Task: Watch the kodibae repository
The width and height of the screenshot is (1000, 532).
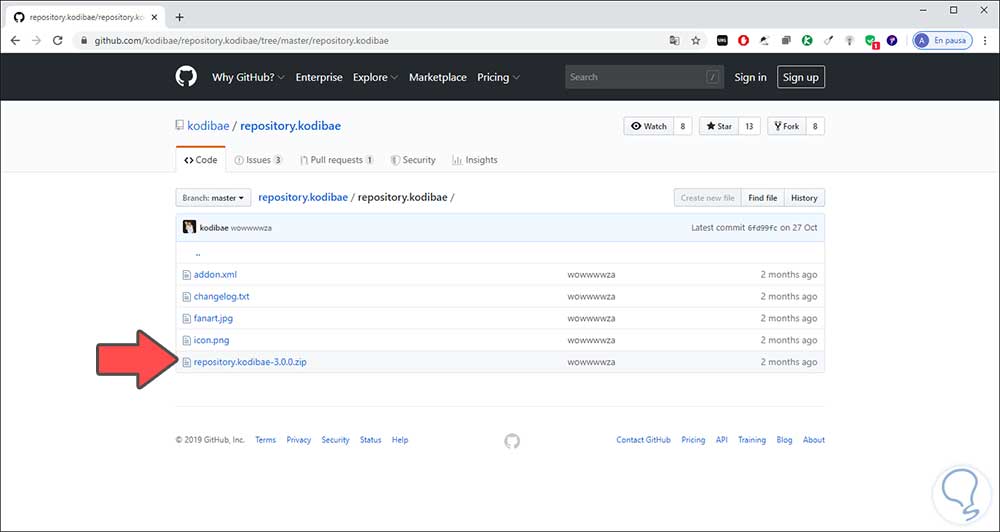Action: point(647,126)
